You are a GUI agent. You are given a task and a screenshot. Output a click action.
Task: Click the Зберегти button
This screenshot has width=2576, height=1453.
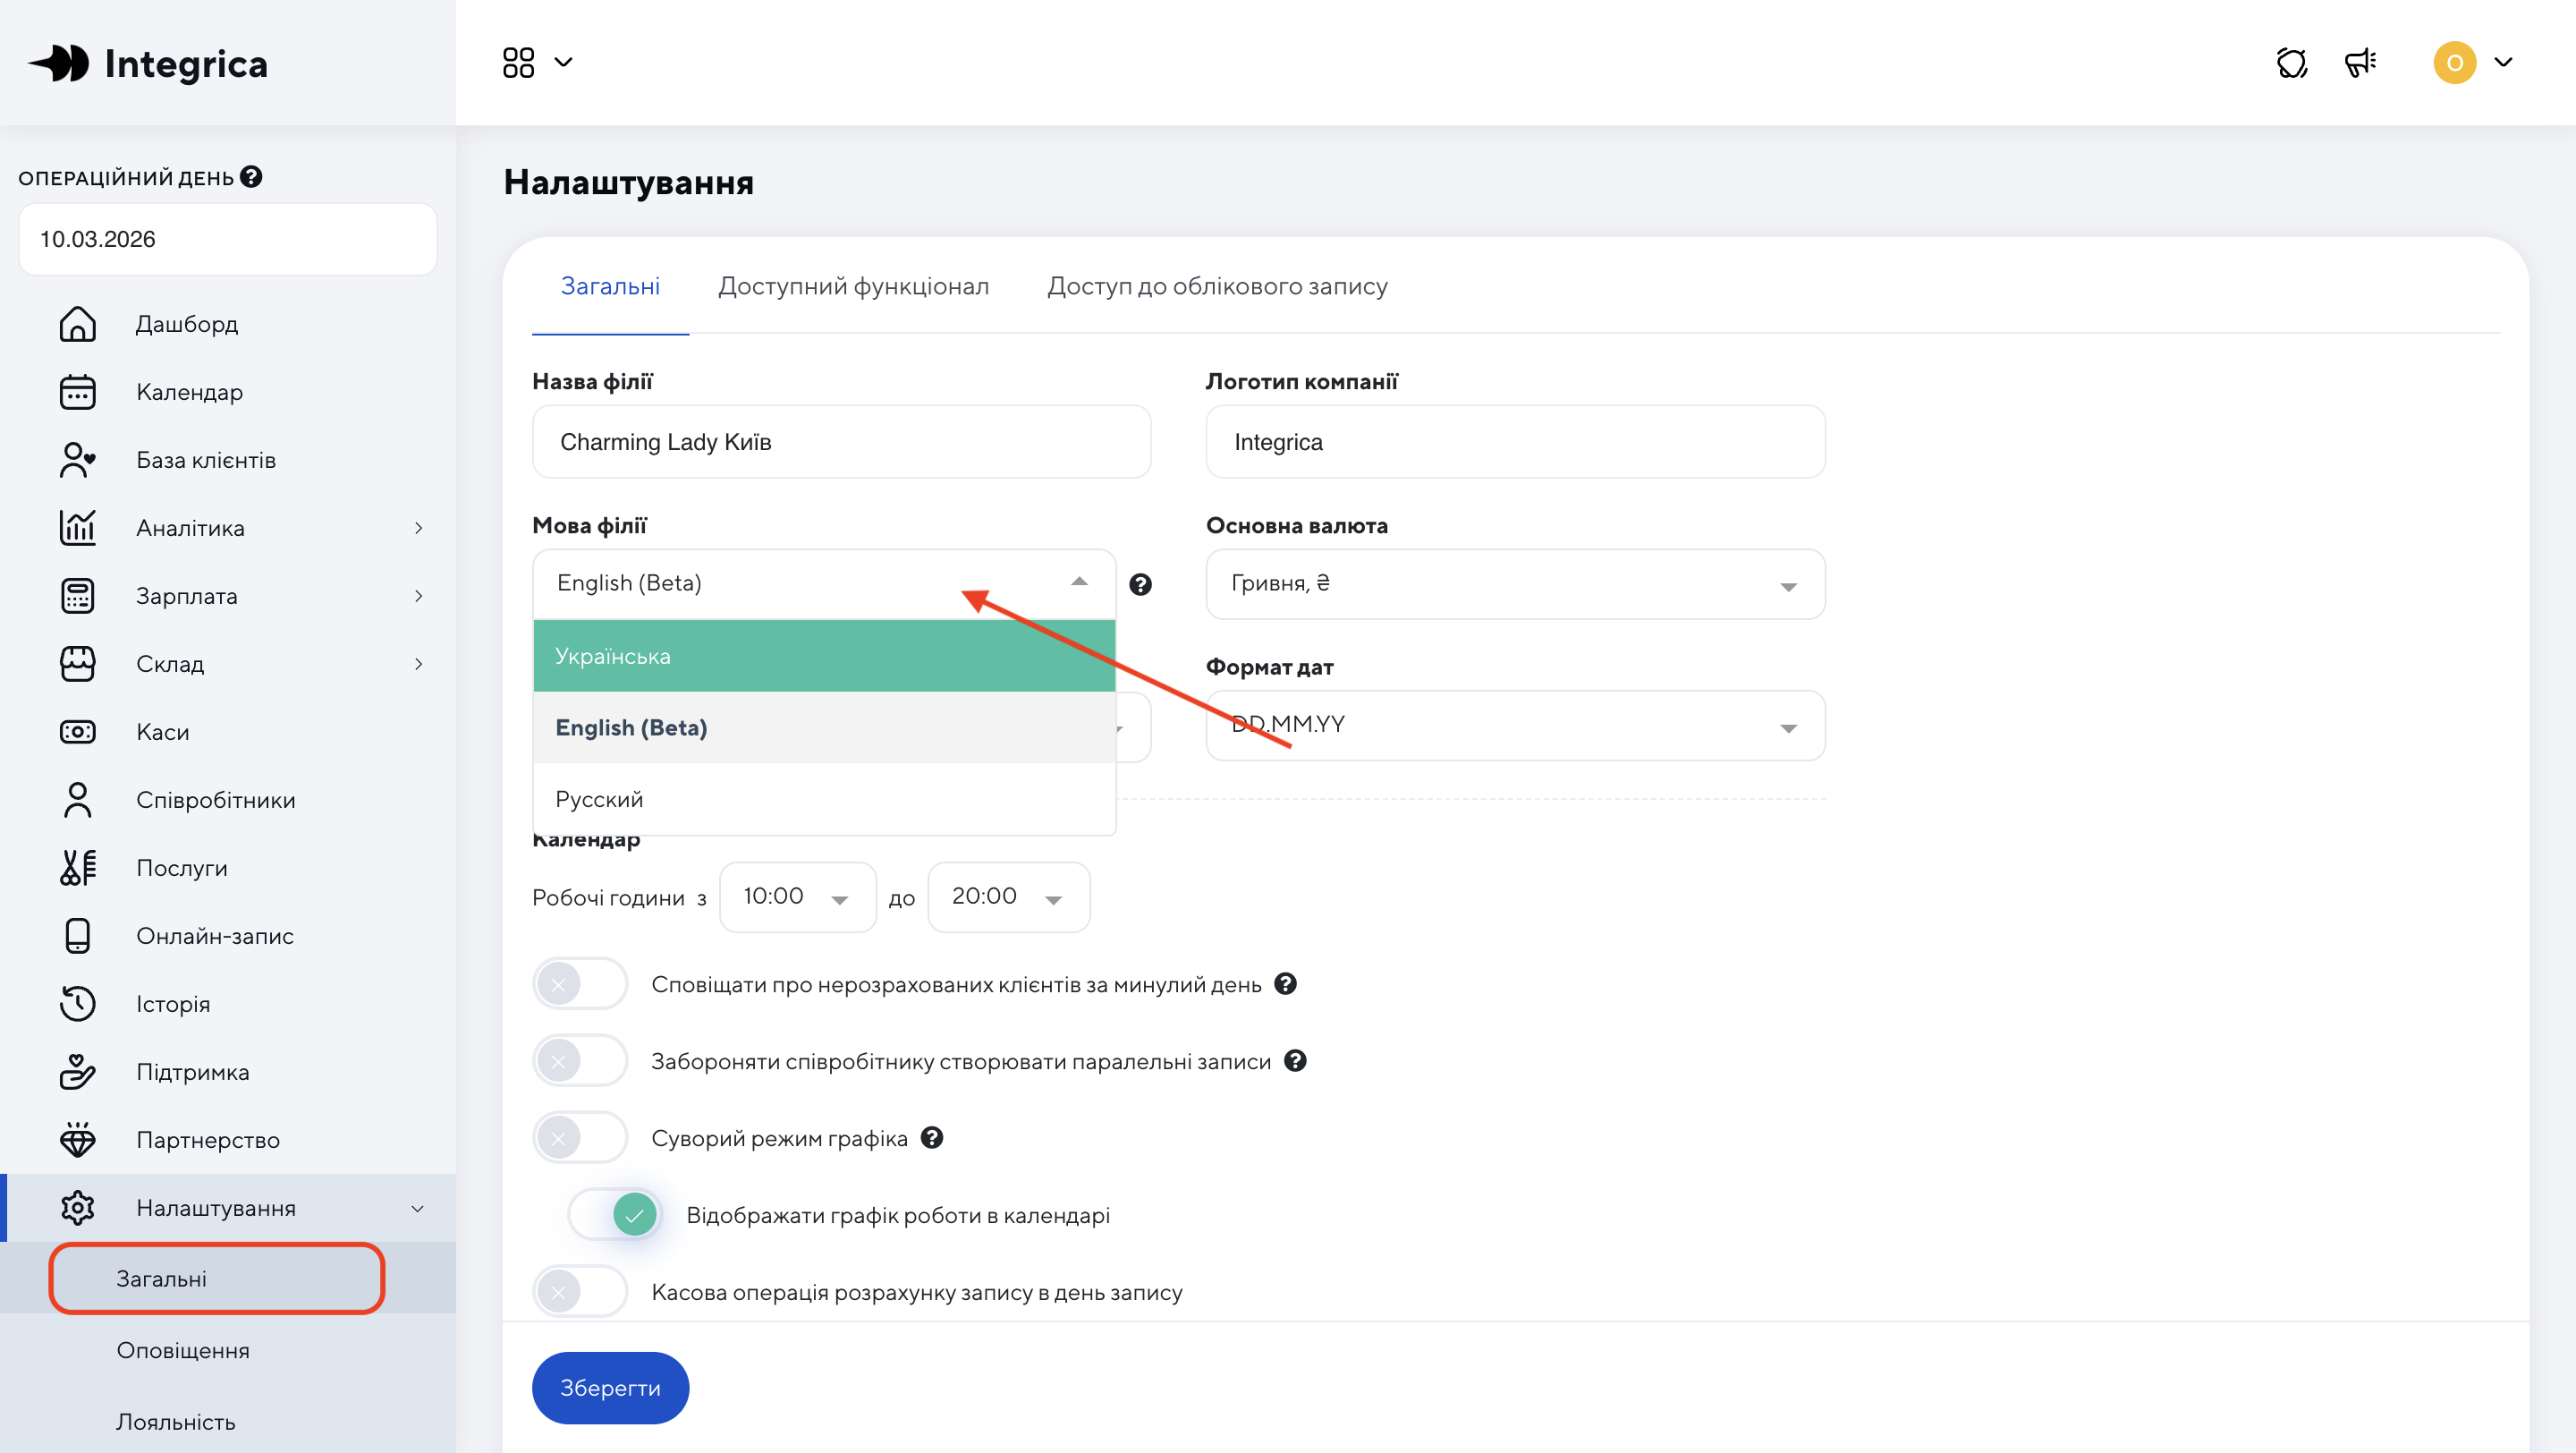[x=610, y=1388]
